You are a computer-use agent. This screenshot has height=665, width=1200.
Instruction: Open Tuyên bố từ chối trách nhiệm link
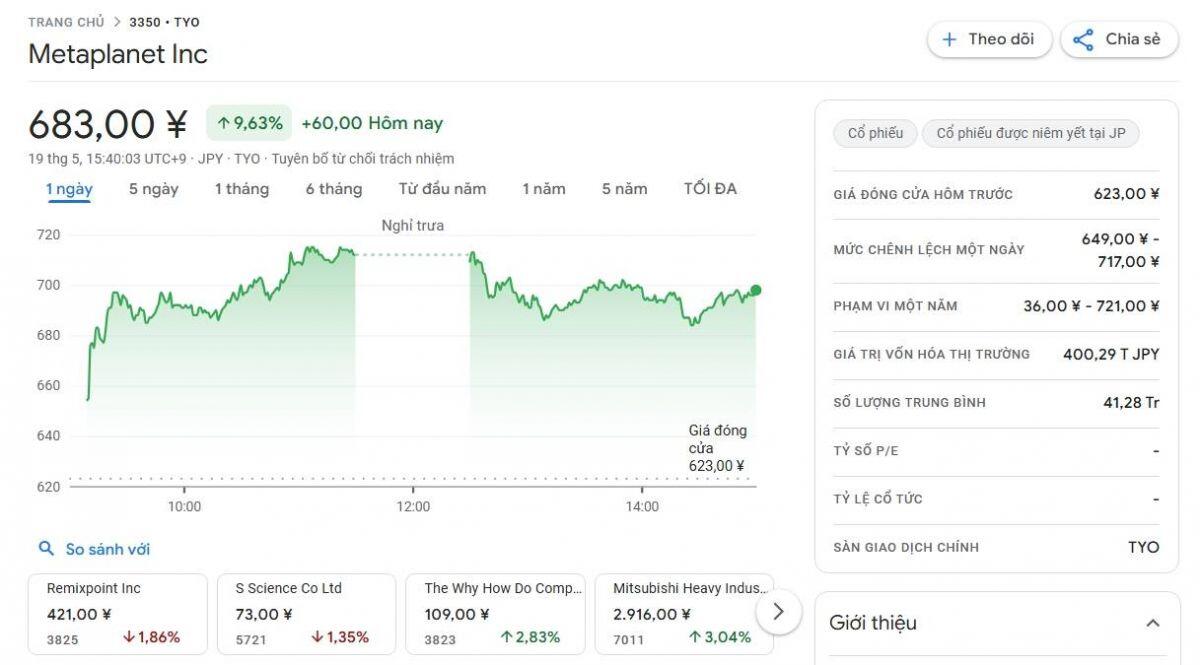(363, 158)
